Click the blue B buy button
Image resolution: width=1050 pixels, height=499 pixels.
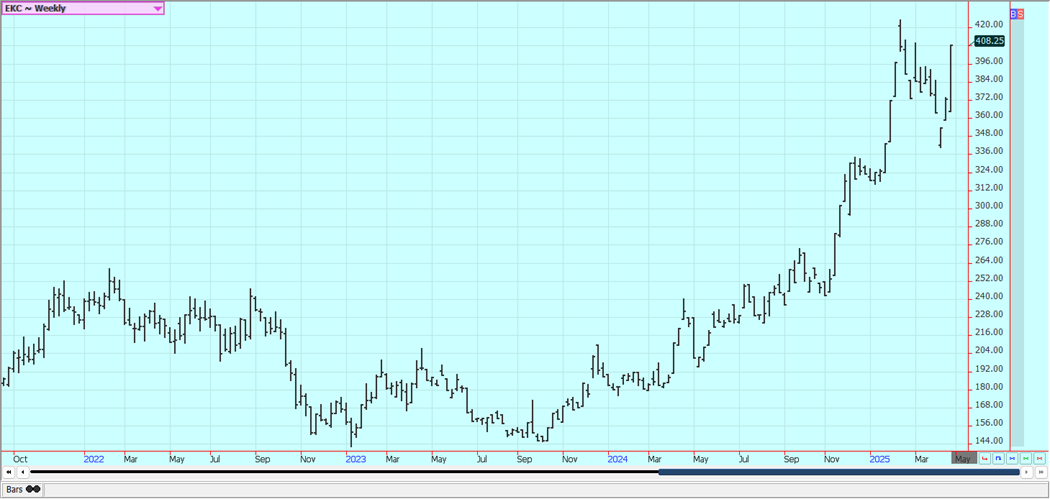coord(1013,14)
